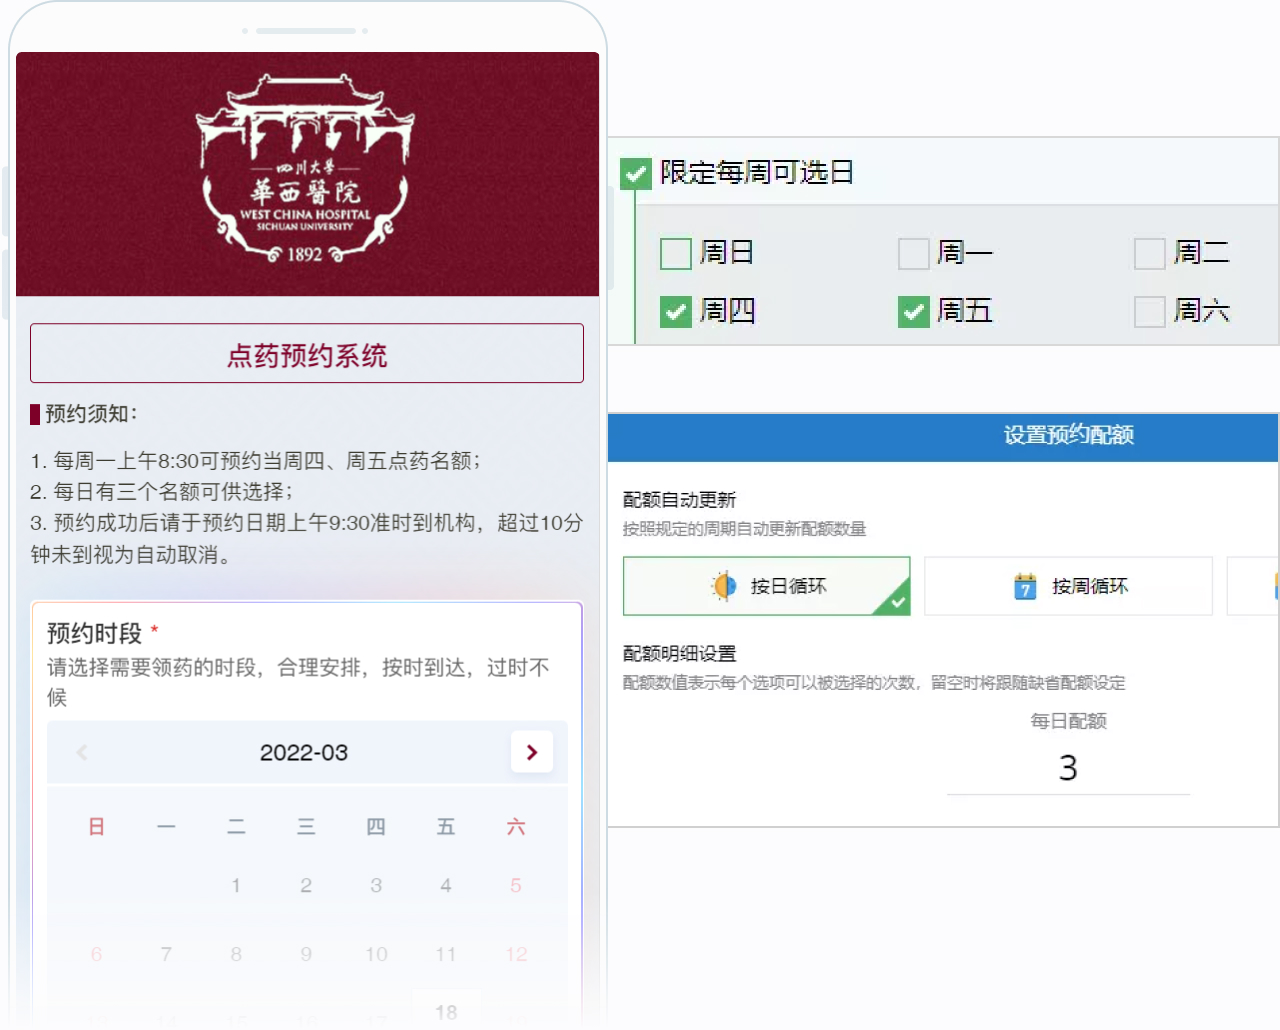Screen dimensions: 1280x1030
Task: Click the green check beside 限定每周可选日
Action: coord(635,172)
